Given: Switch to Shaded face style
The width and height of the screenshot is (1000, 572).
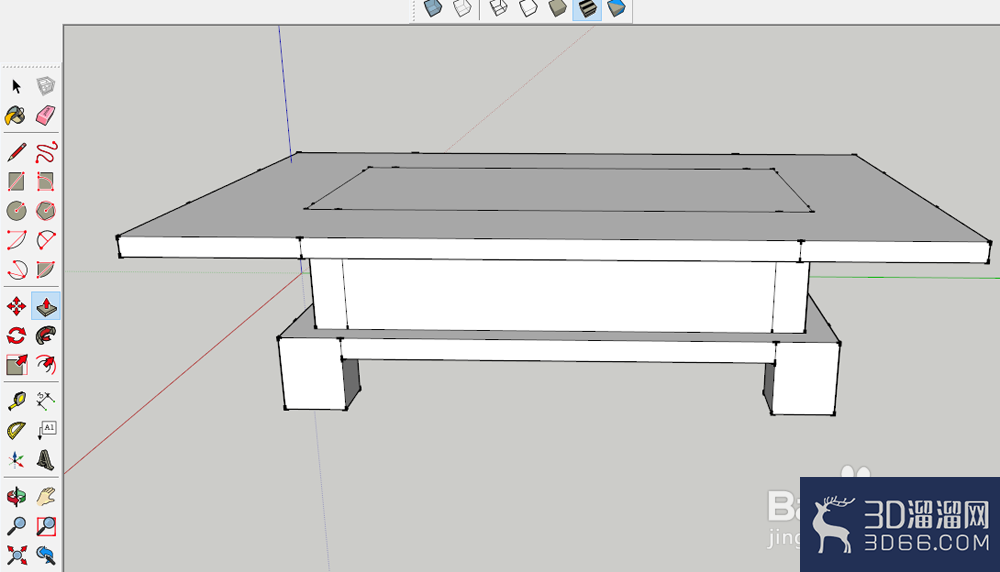Looking at the screenshot, I should click(557, 8).
